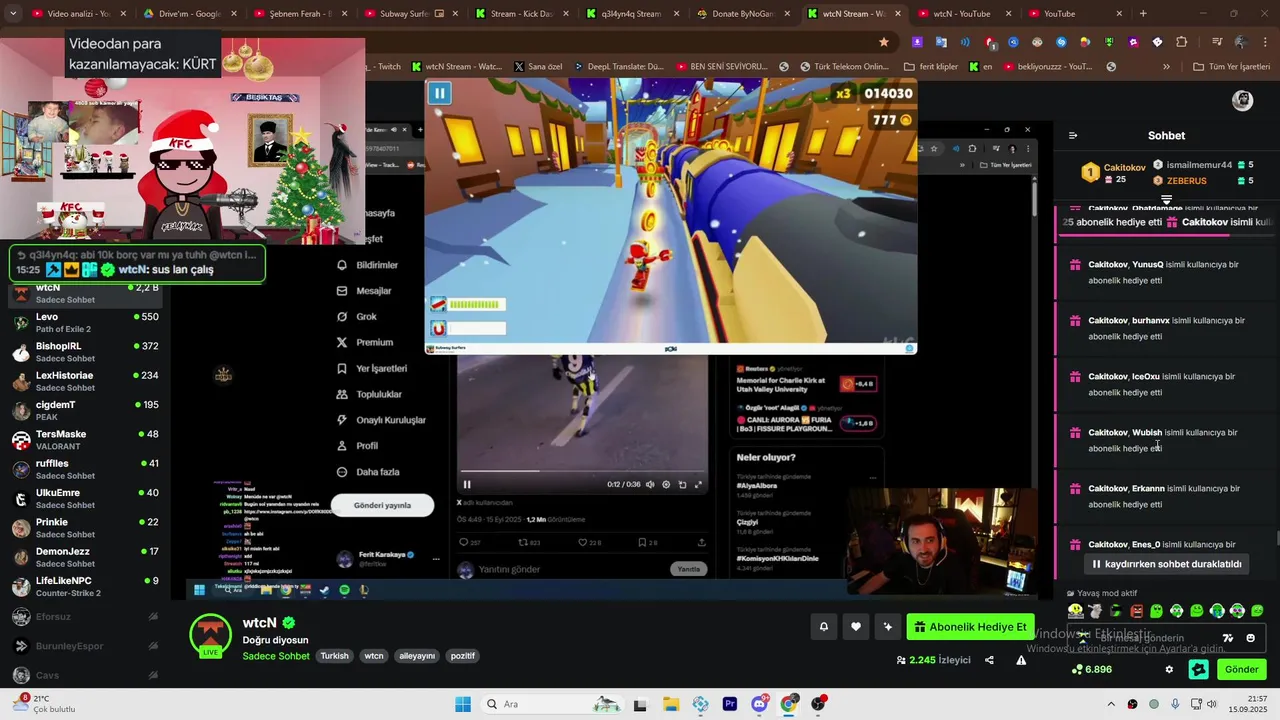The width and height of the screenshot is (1280, 720).
Task: Click the teal splat icon beside Gönder
Action: 1198,669
